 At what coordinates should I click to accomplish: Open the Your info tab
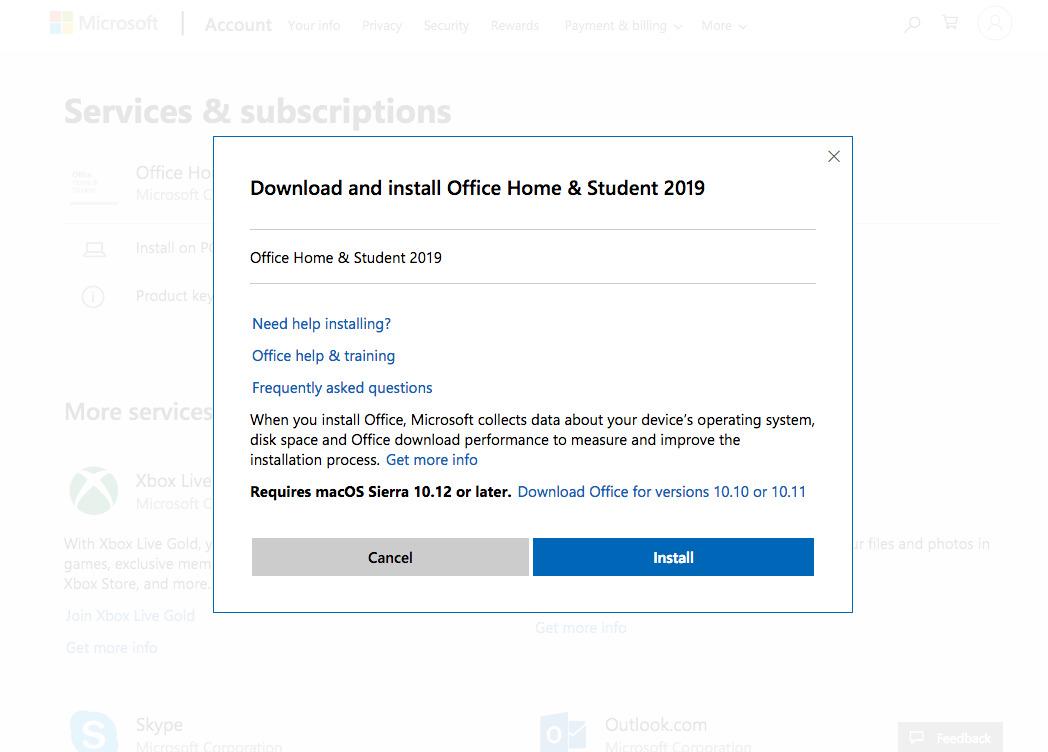coord(314,25)
